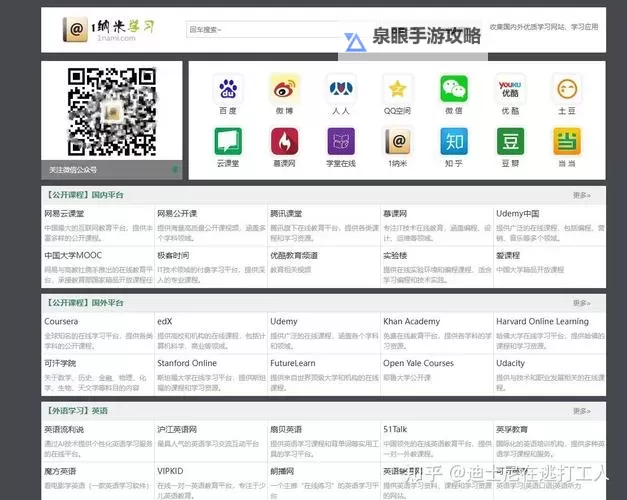The width and height of the screenshot is (627, 500).
Task: Open the 中国大学MOOC link
Action: pyautogui.click(x=73, y=255)
